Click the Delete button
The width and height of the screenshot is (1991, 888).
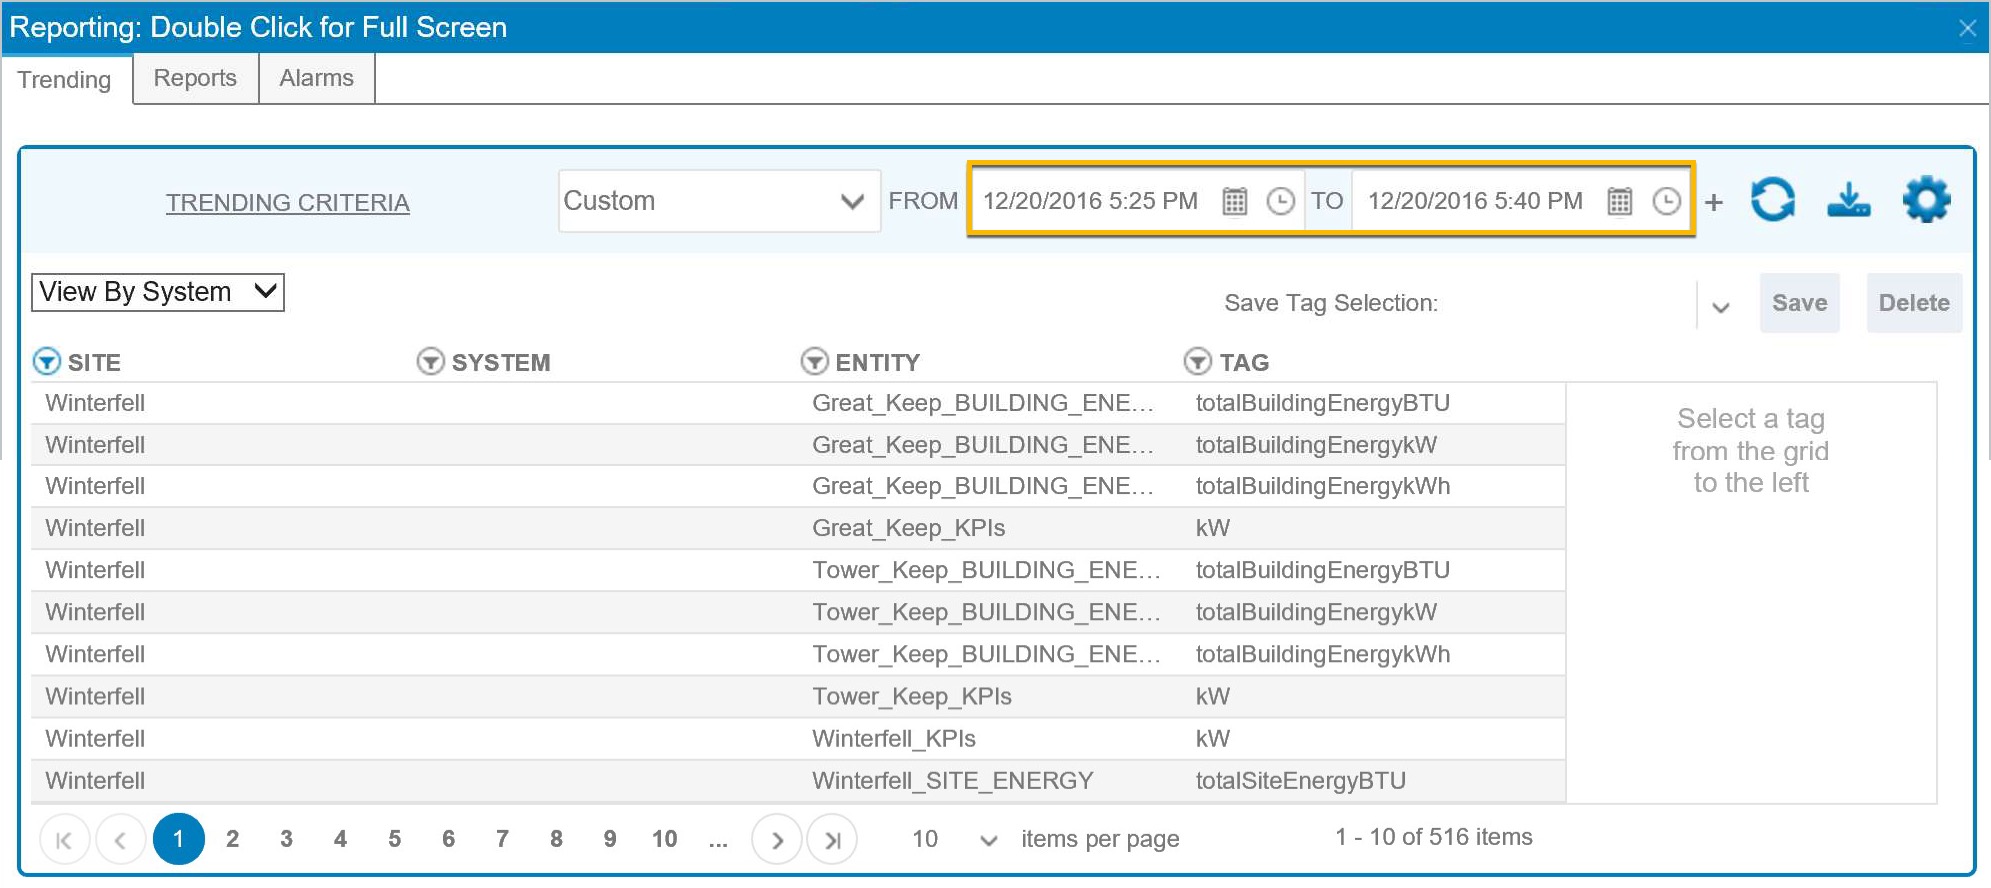(1914, 303)
